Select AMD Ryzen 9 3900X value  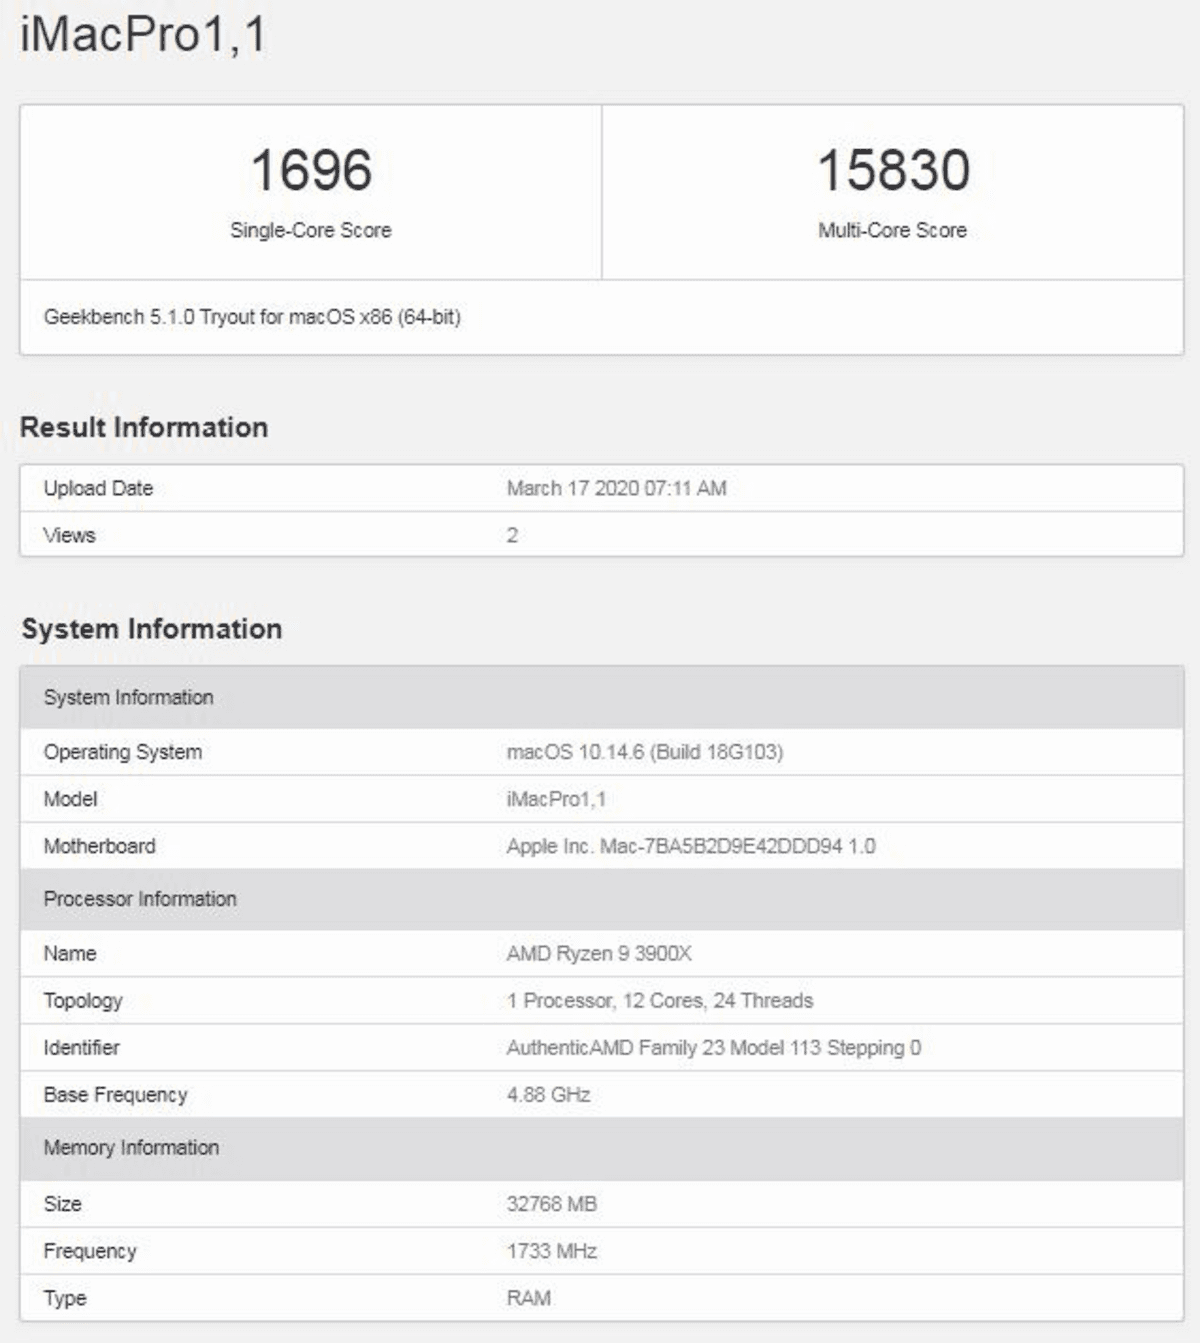click(599, 953)
